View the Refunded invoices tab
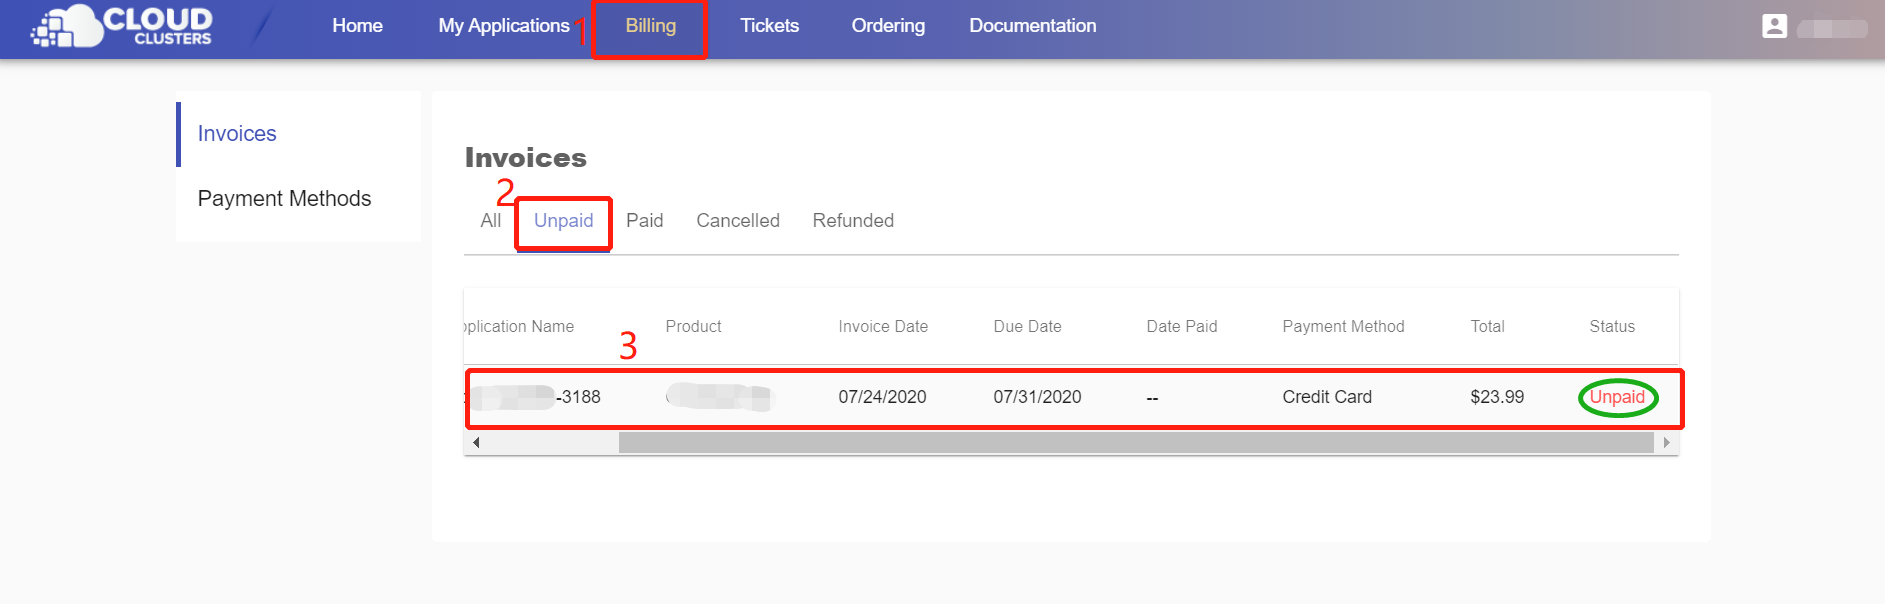 pyautogui.click(x=852, y=221)
